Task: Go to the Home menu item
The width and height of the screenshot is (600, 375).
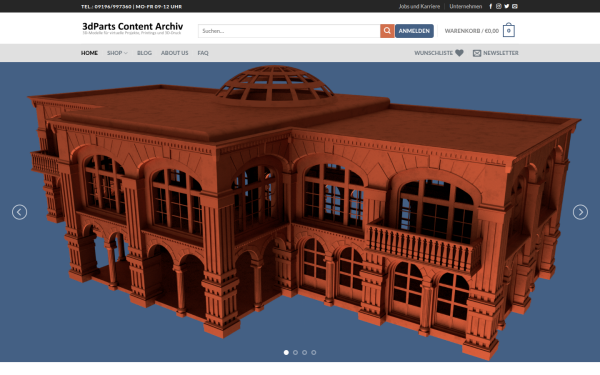Action: [x=89, y=53]
